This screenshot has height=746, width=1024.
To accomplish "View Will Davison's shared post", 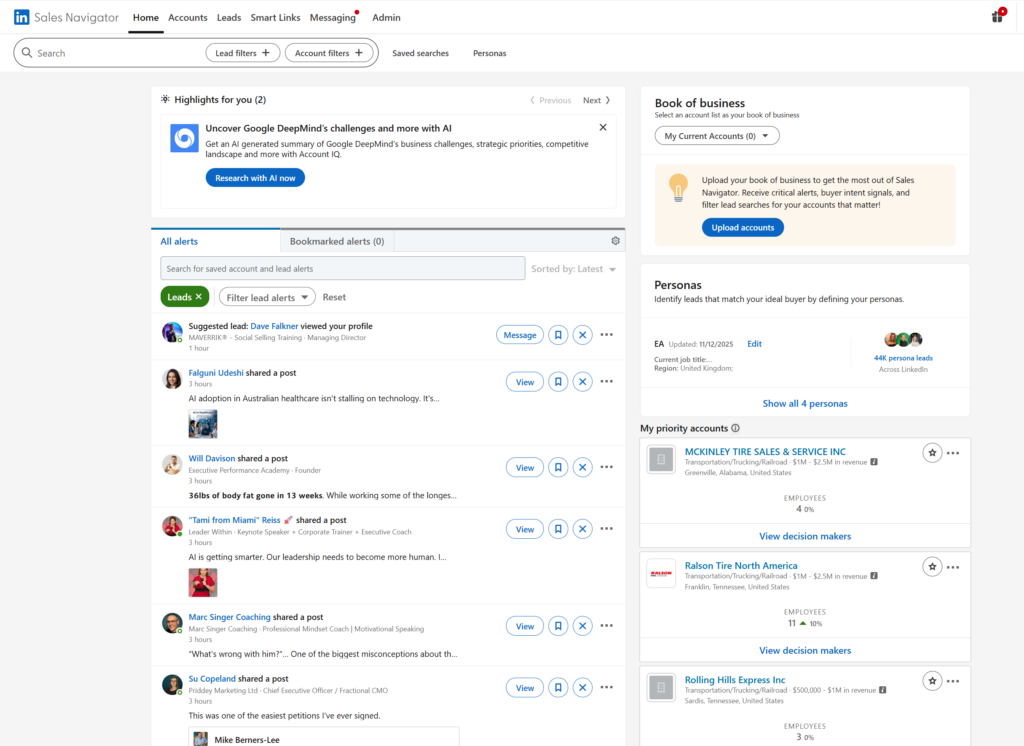I will (525, 467).
